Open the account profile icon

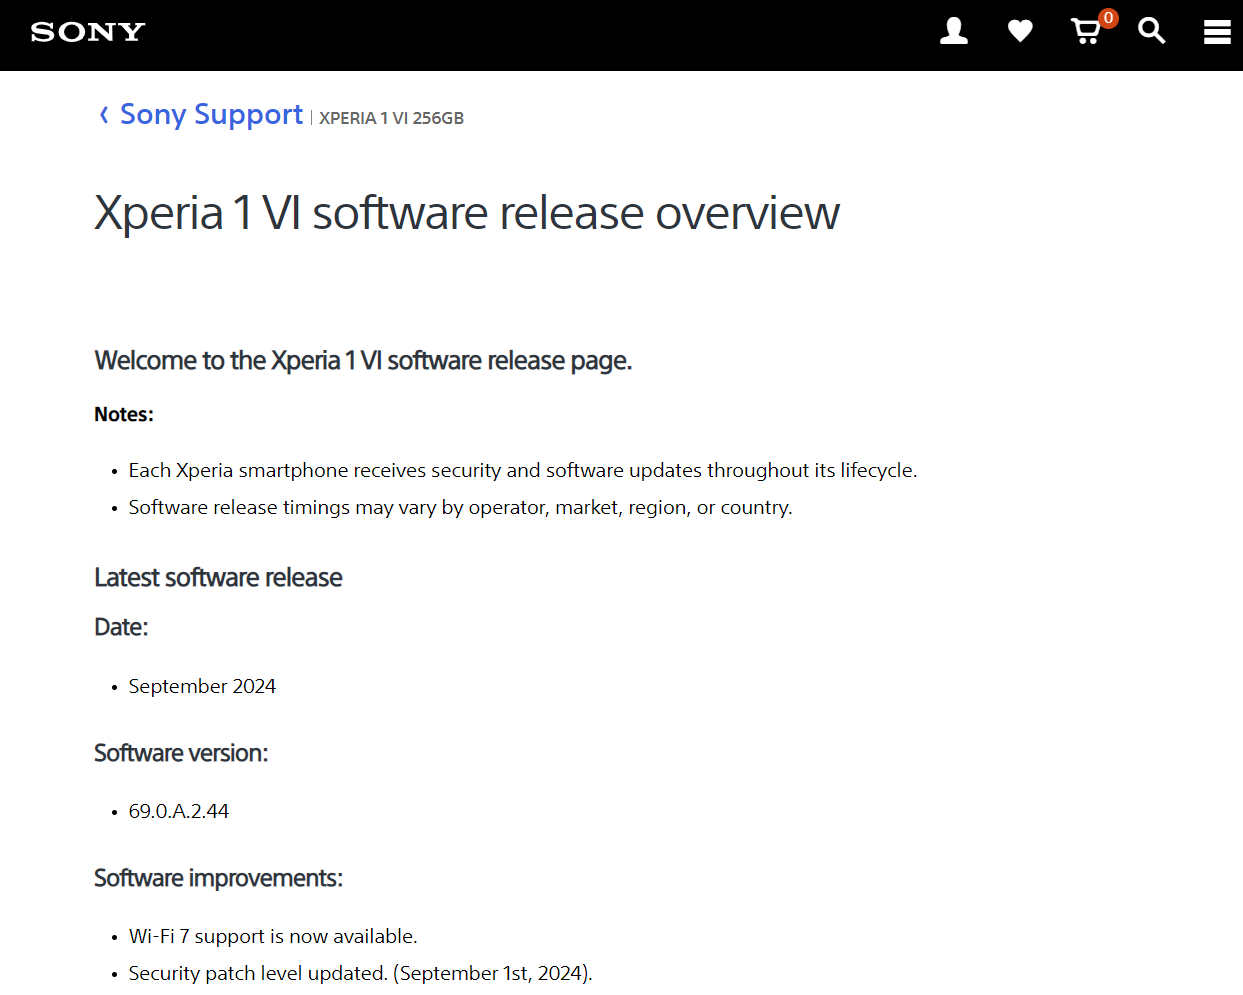954,31
